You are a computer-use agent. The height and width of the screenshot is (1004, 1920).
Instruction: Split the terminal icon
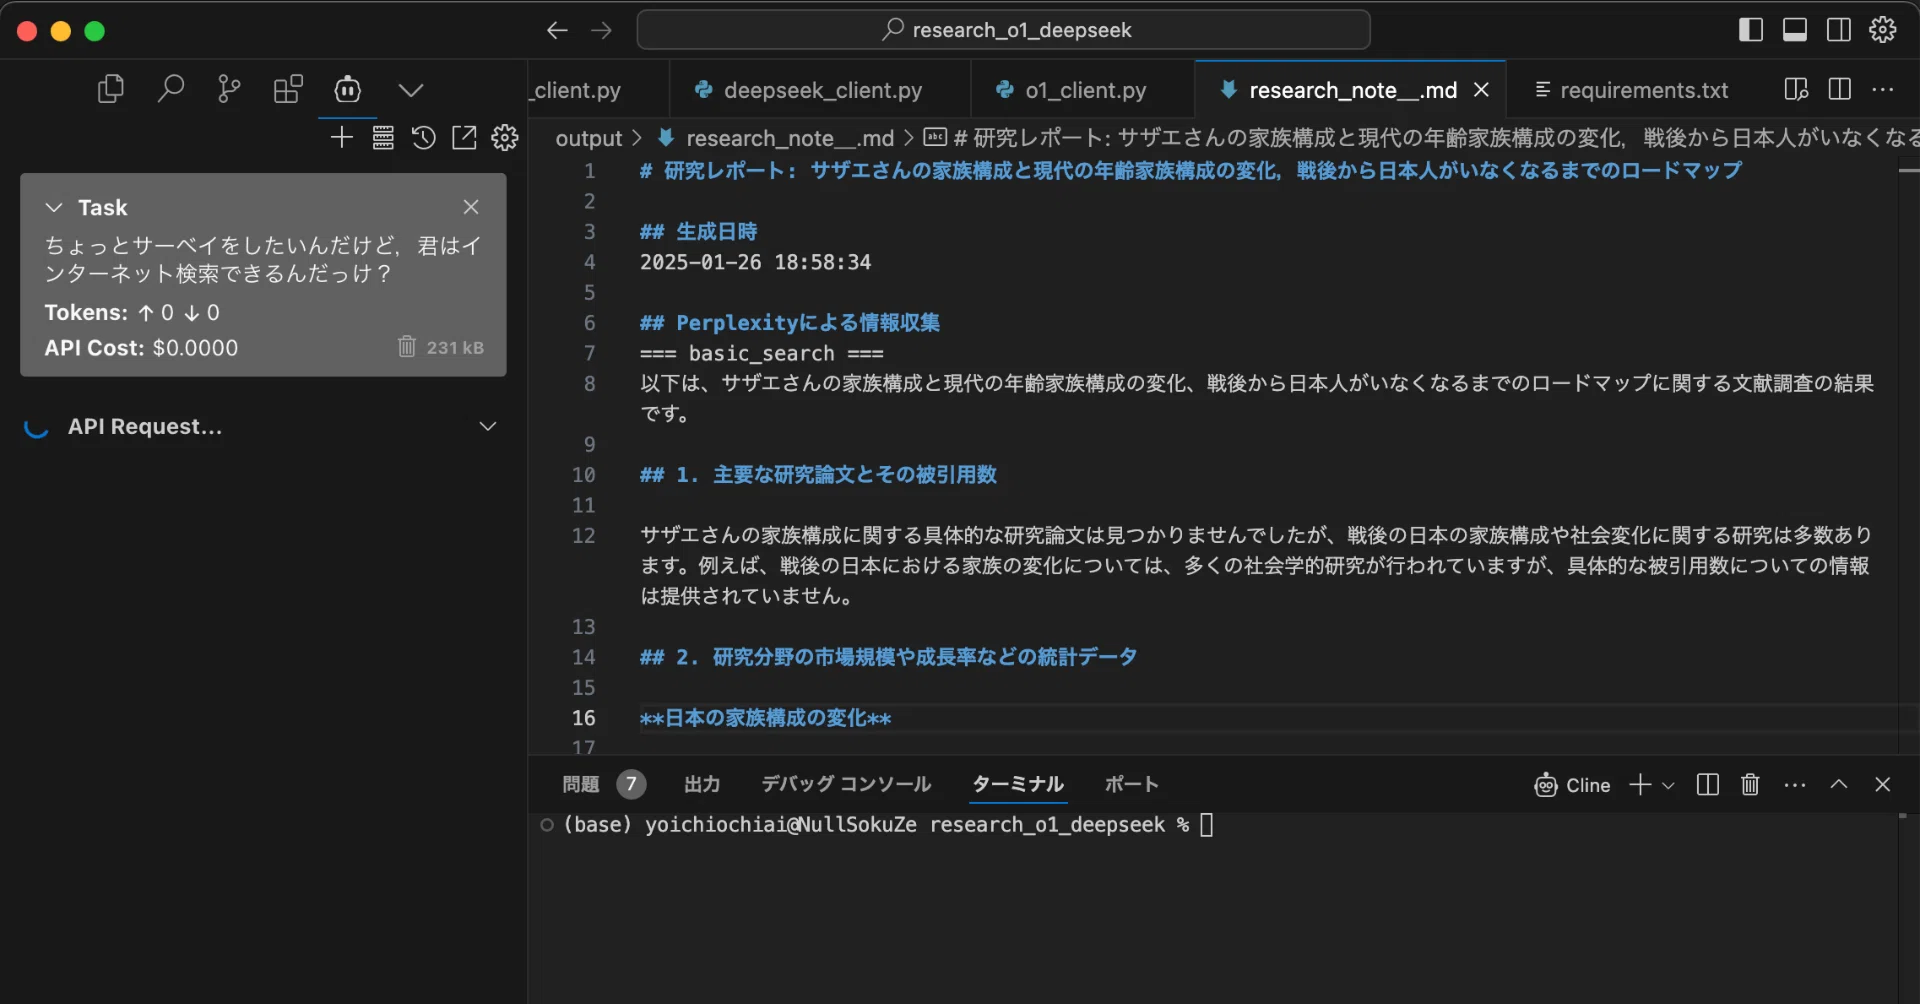pyautogui.click(x=1708, y=785)
